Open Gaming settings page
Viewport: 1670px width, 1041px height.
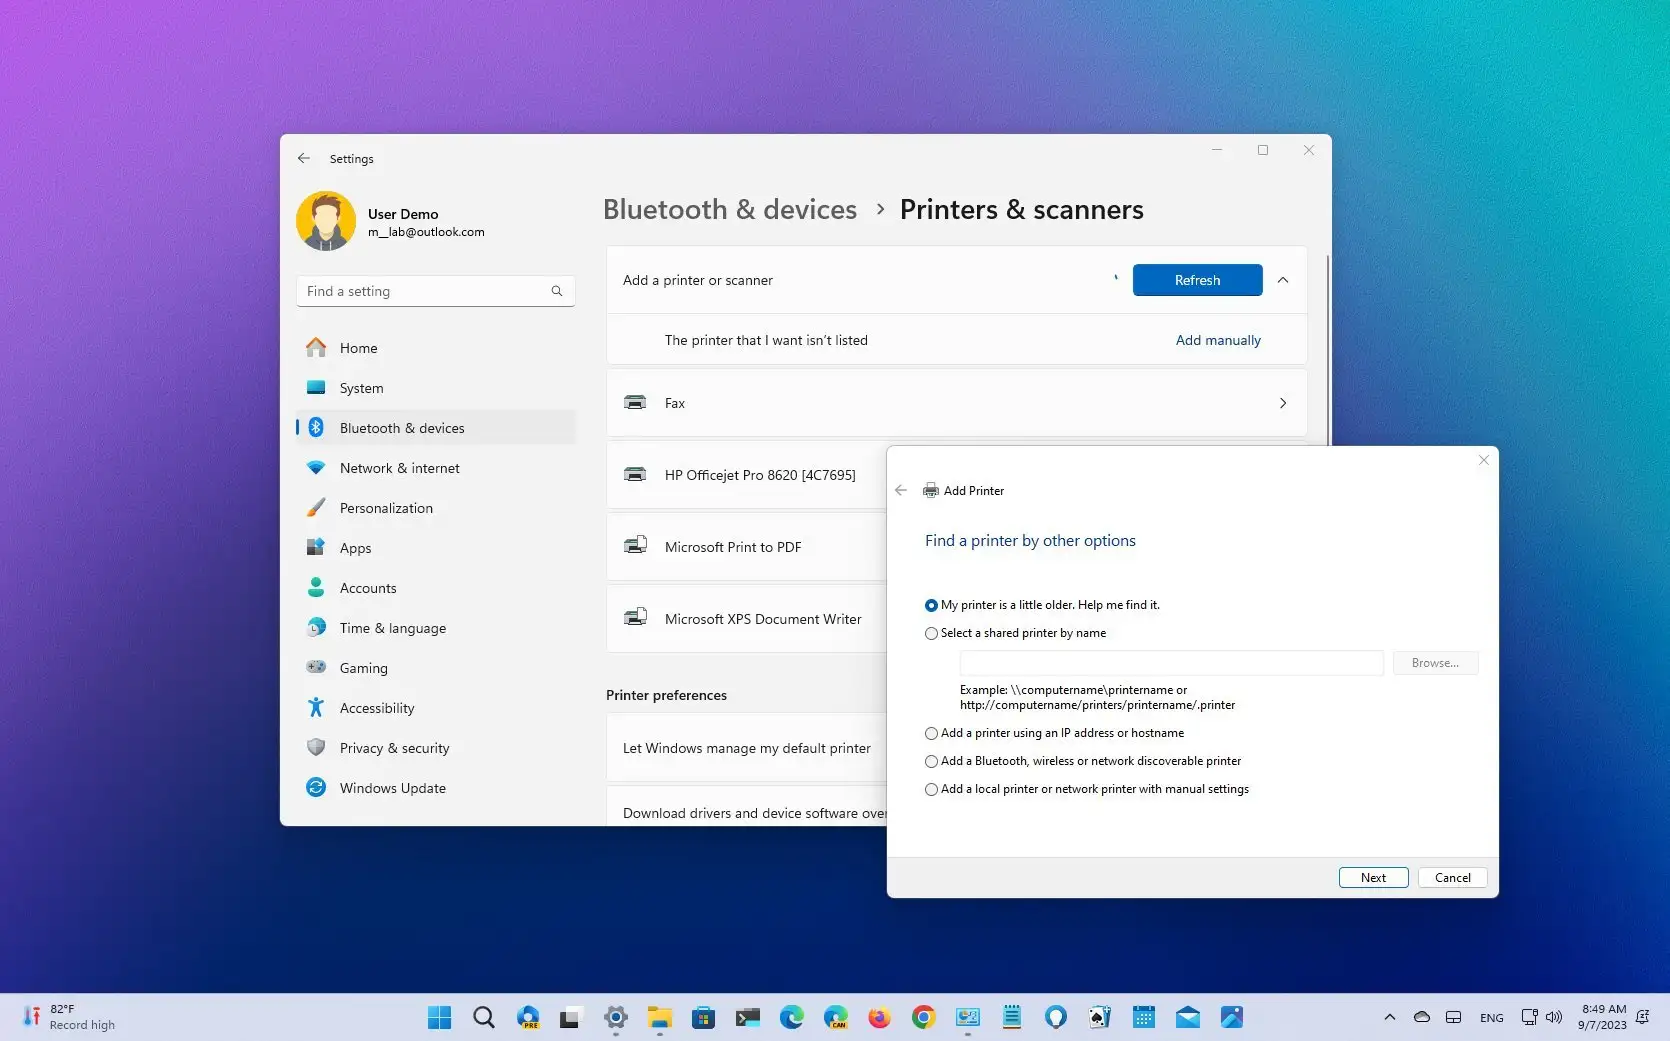tap(436, 668)
